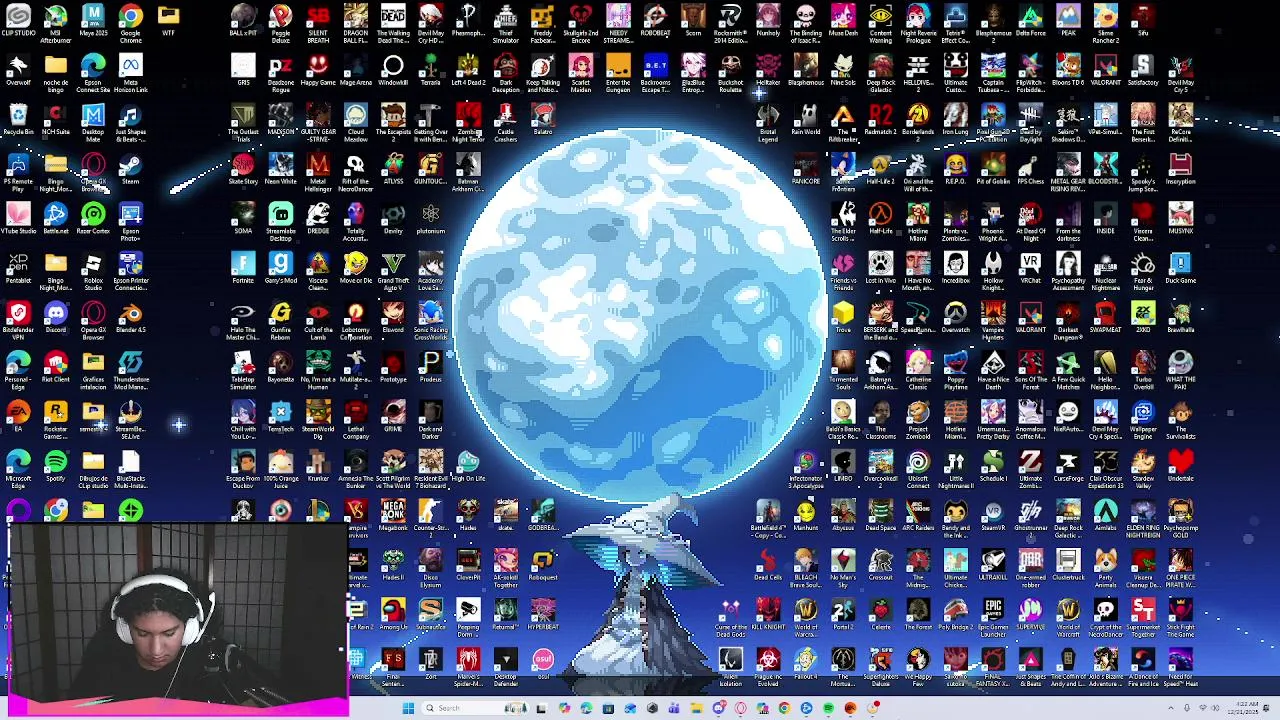
Task: Open the Garry's Mod shortcut
Action: click(x=281, y=268)
